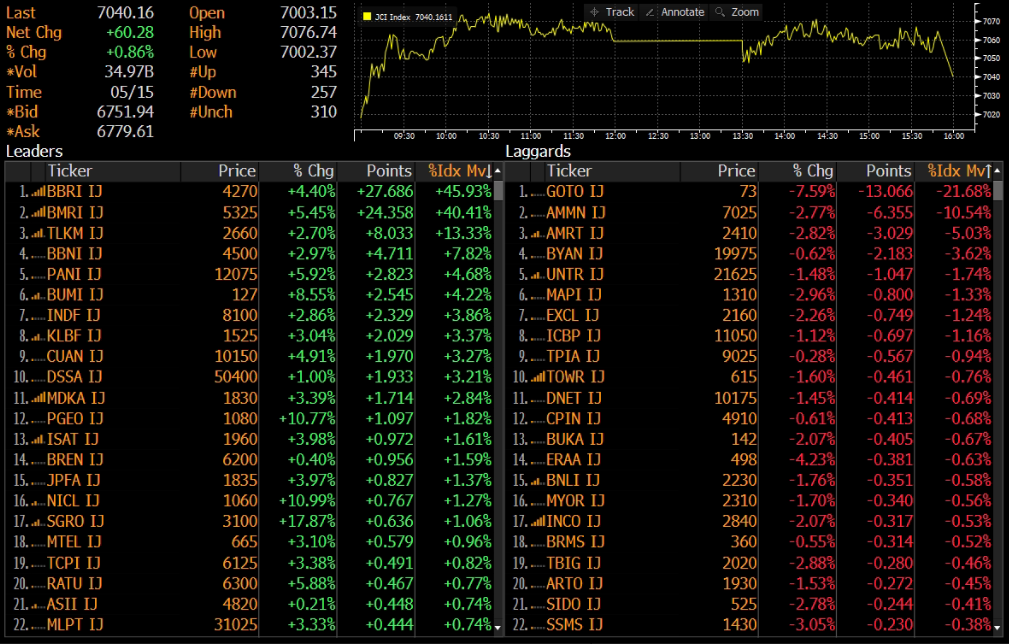This screenshot has width=1009, height=644.
Task: Click the Leaders list scroll-up arrow
Action: [x=498, y=171]
